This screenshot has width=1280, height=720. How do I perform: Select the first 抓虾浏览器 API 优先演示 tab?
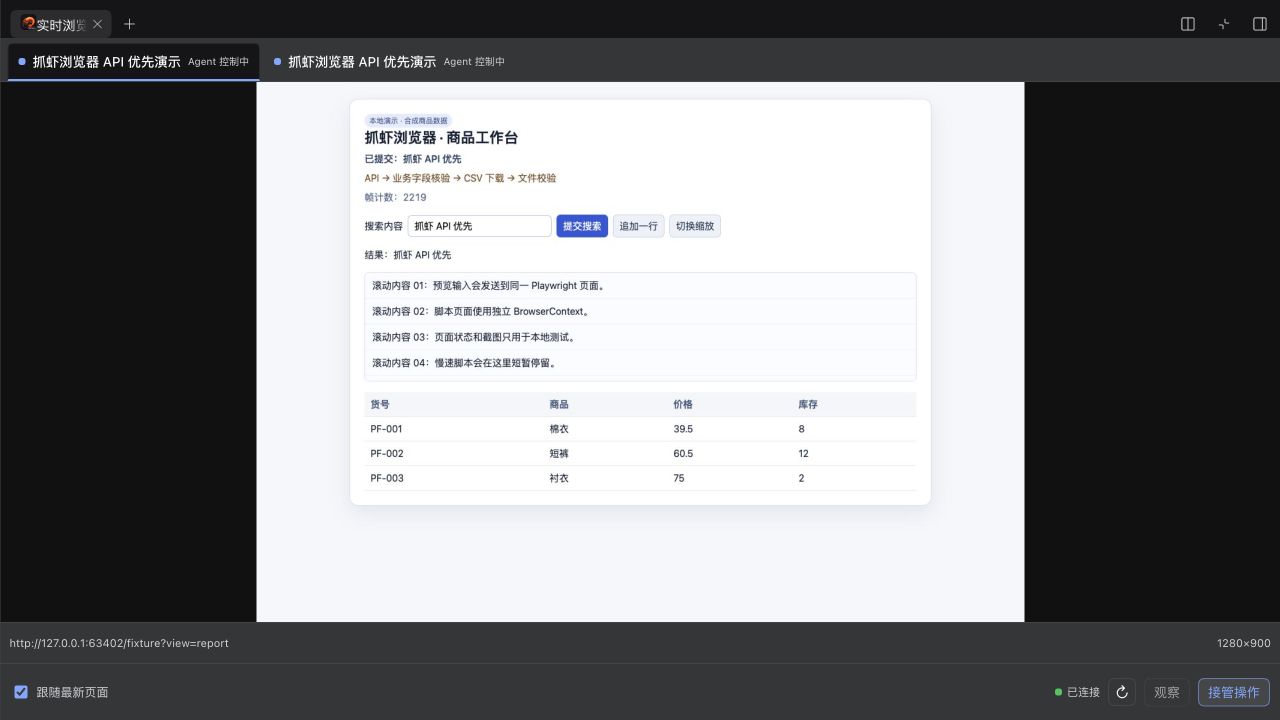pos(134,61)
